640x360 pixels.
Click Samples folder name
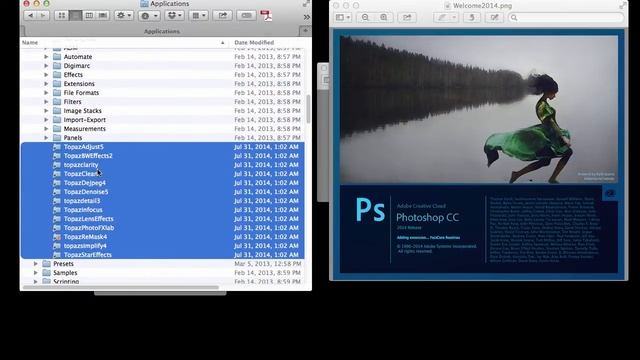pos(65,273)
